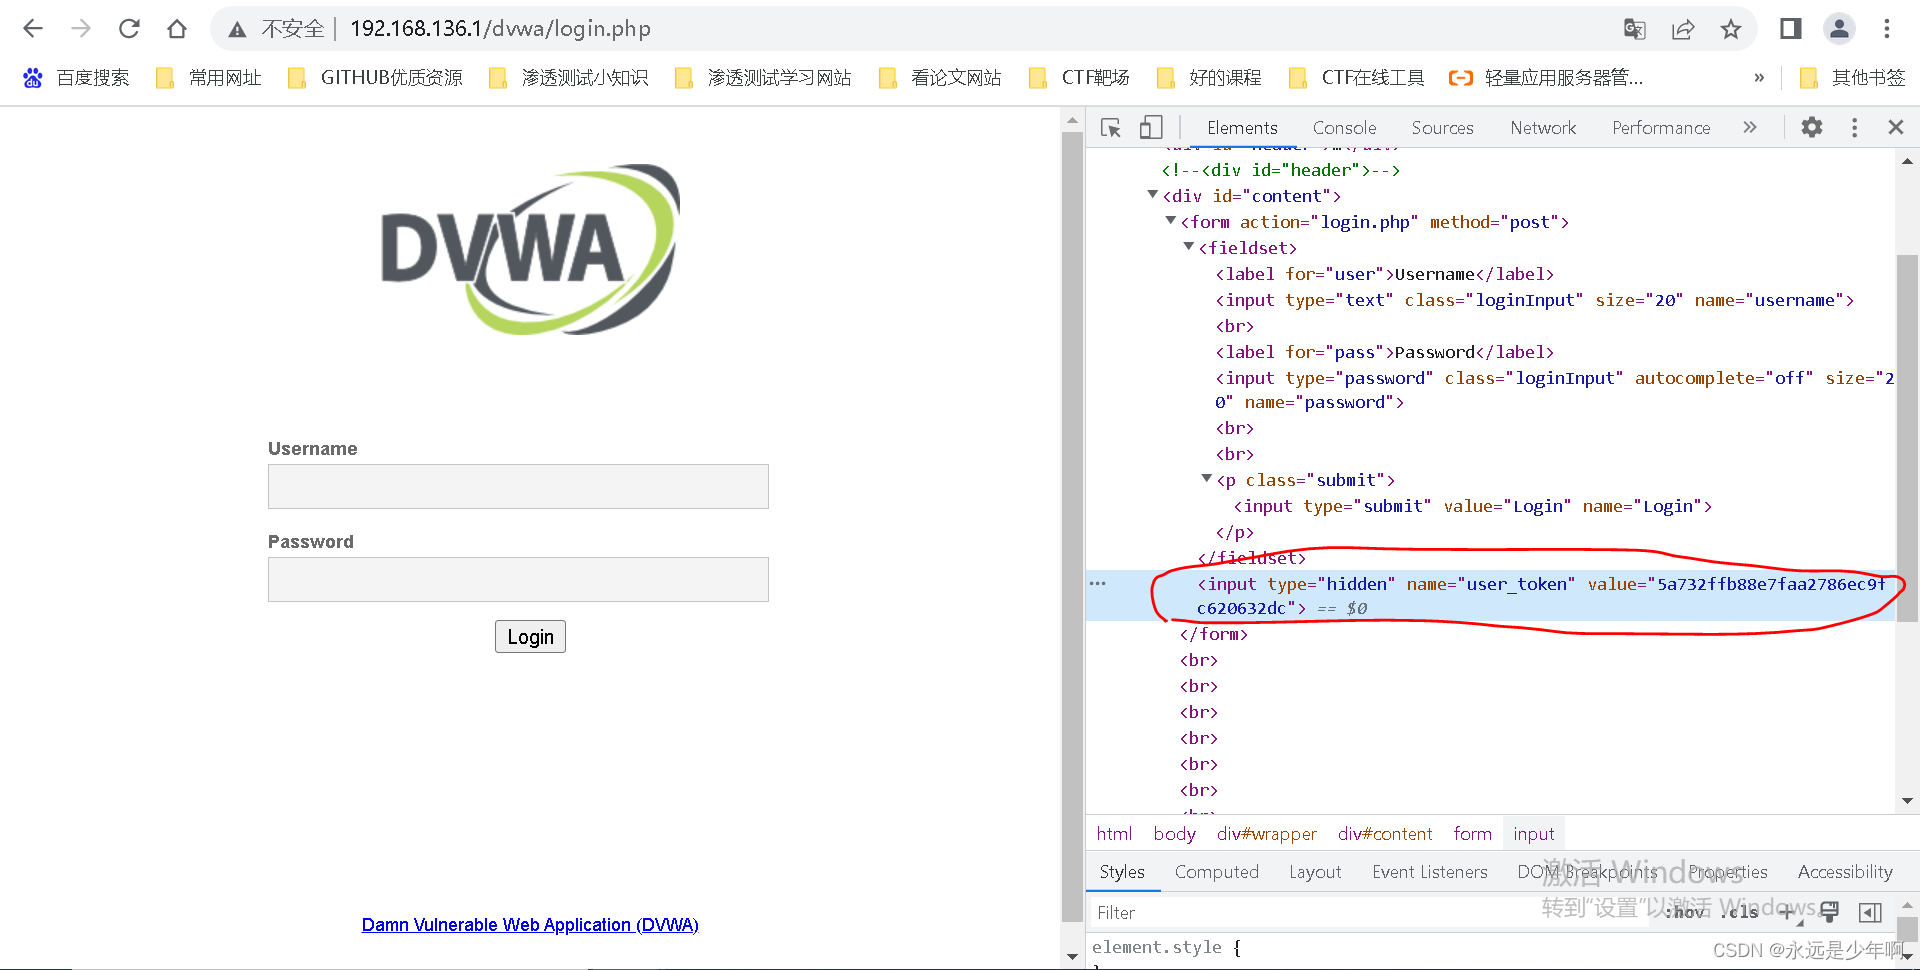Select the inspect element picker tool
This screenshot has height=970, width=1920.
1111,128
